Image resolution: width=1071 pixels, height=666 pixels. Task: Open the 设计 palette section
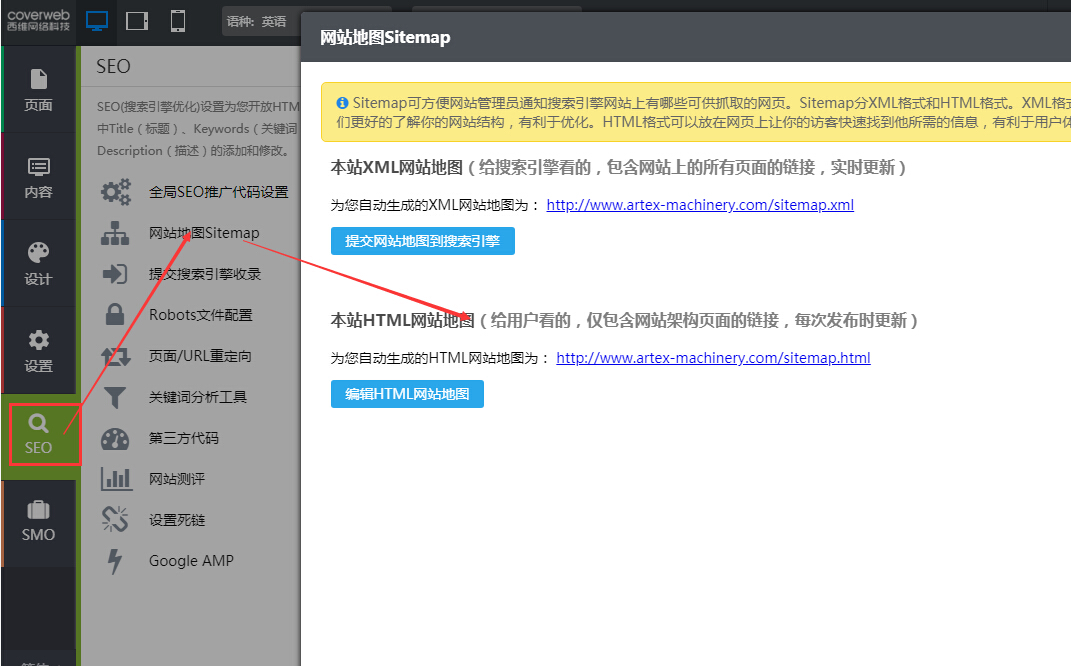point(38,263)
